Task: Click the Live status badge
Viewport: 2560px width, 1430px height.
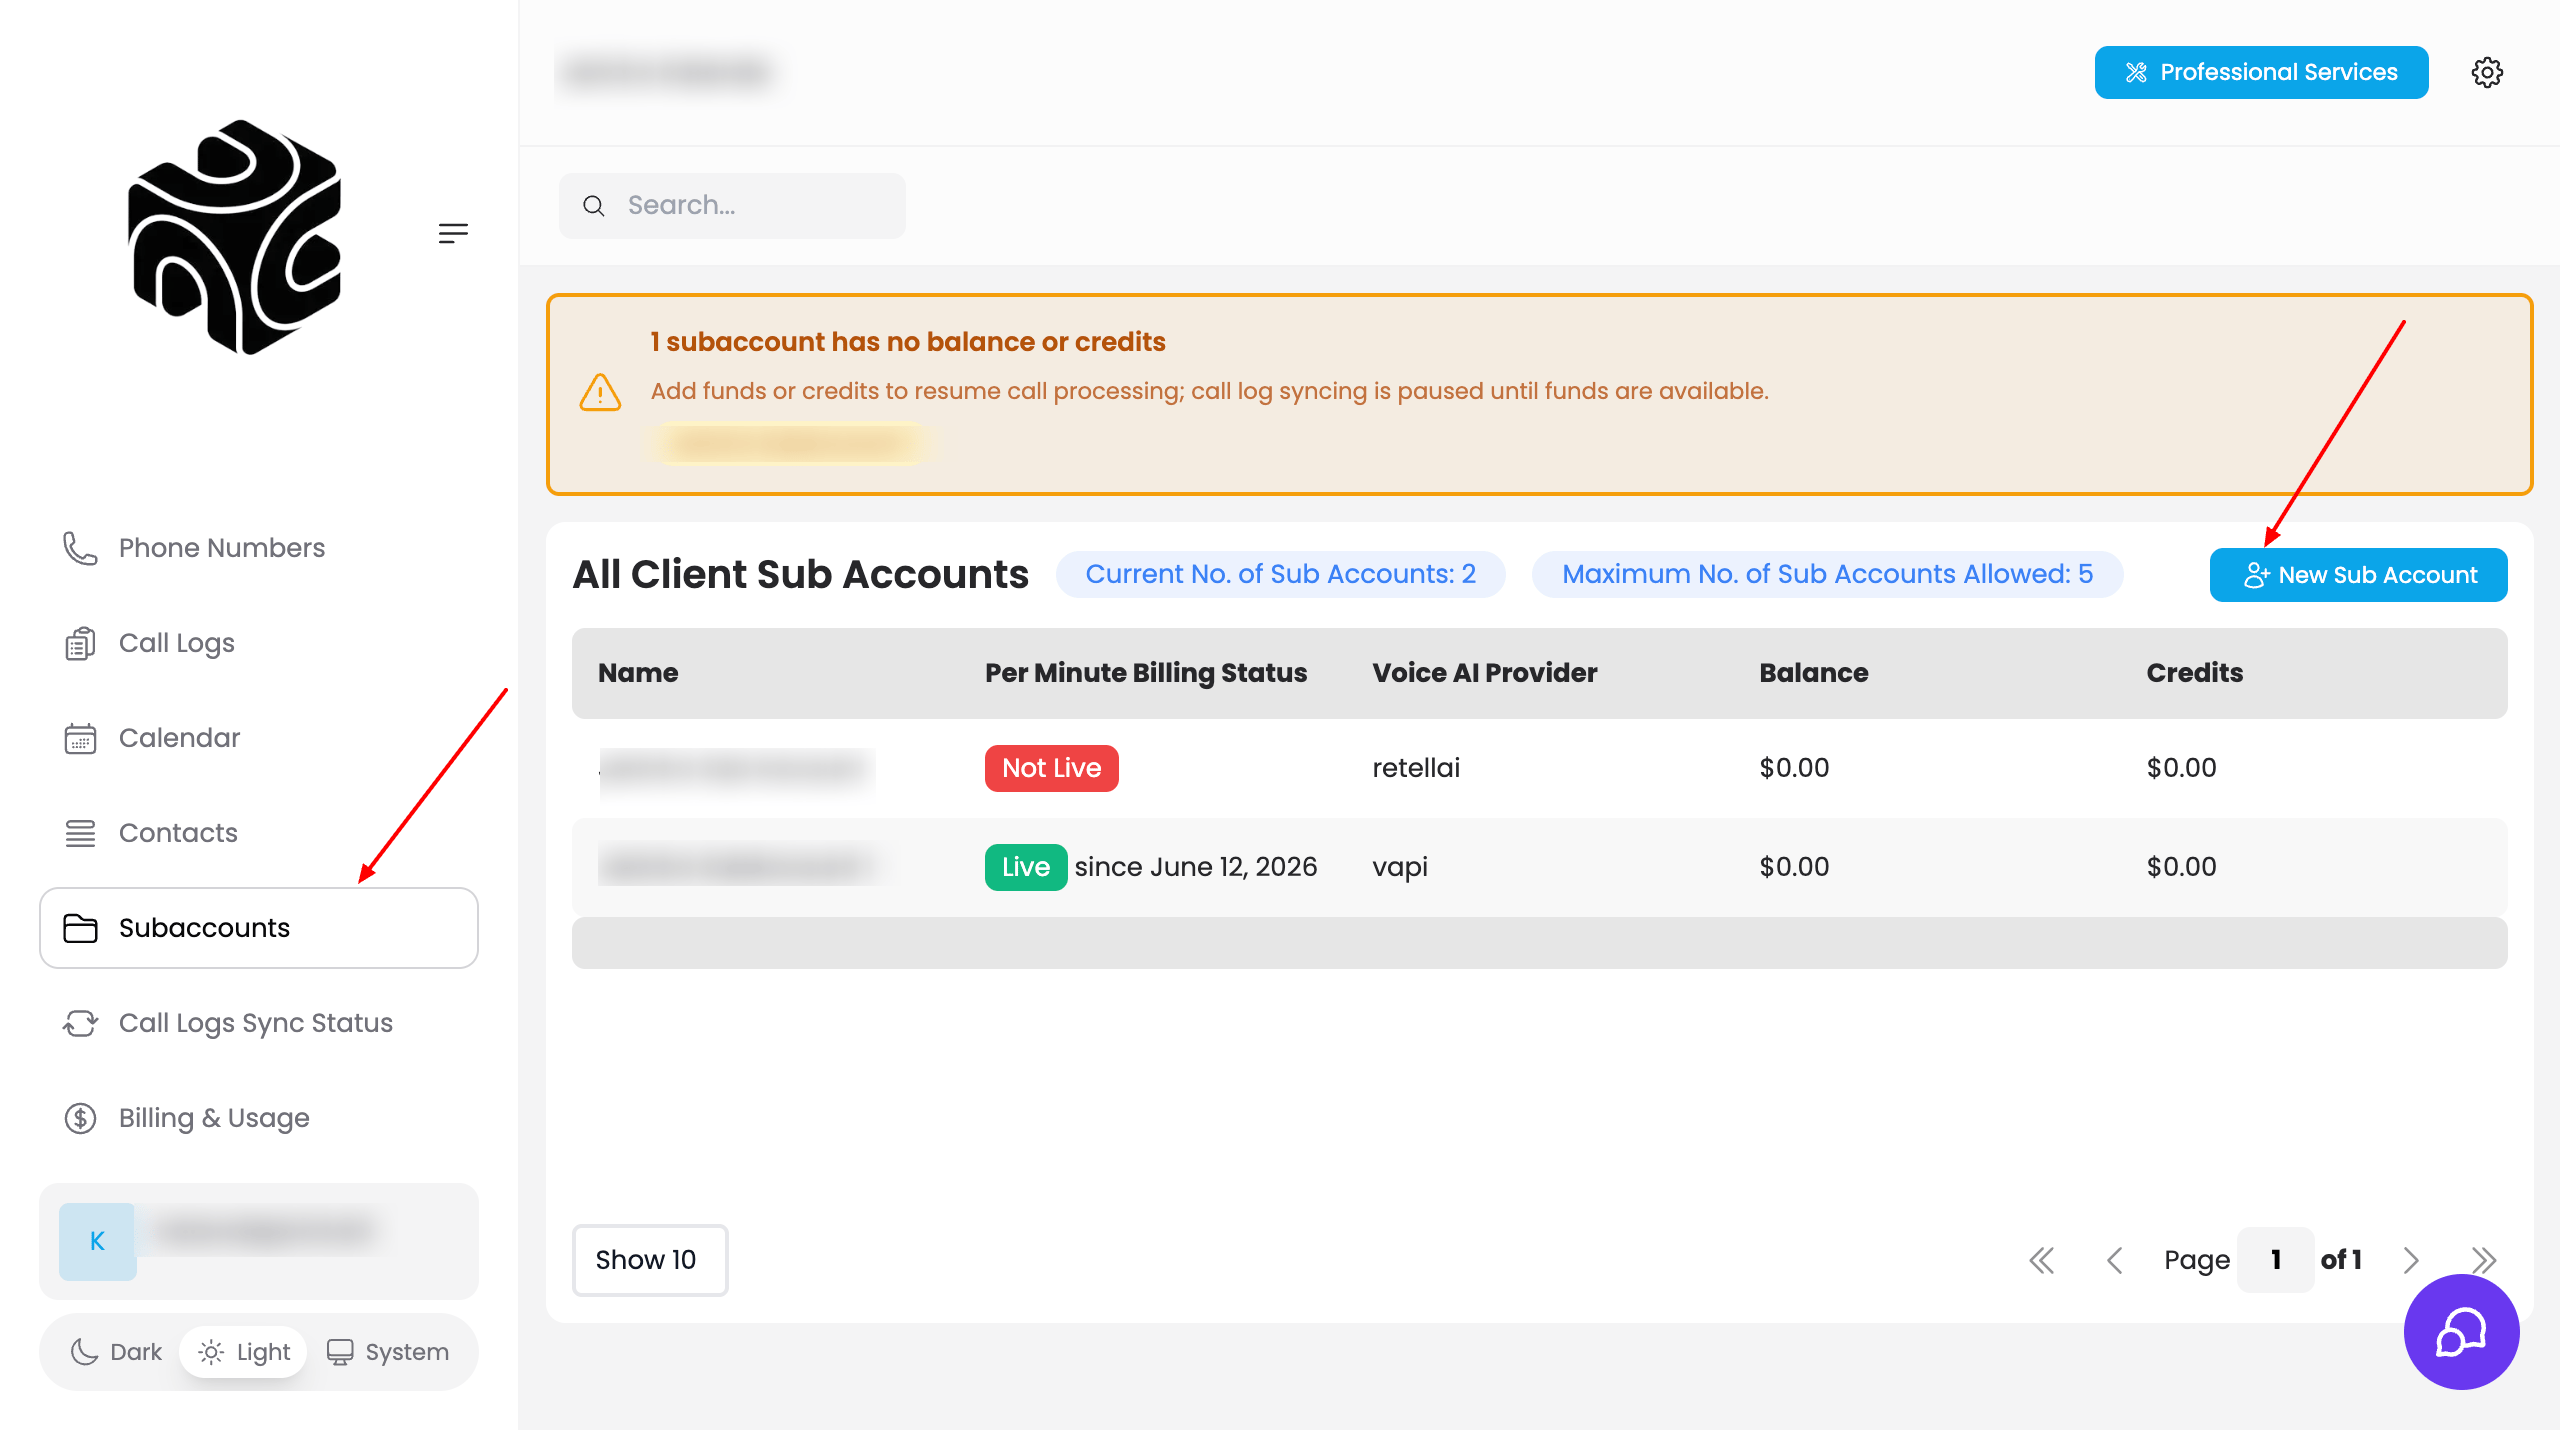Action: [x=1026, y=867]
